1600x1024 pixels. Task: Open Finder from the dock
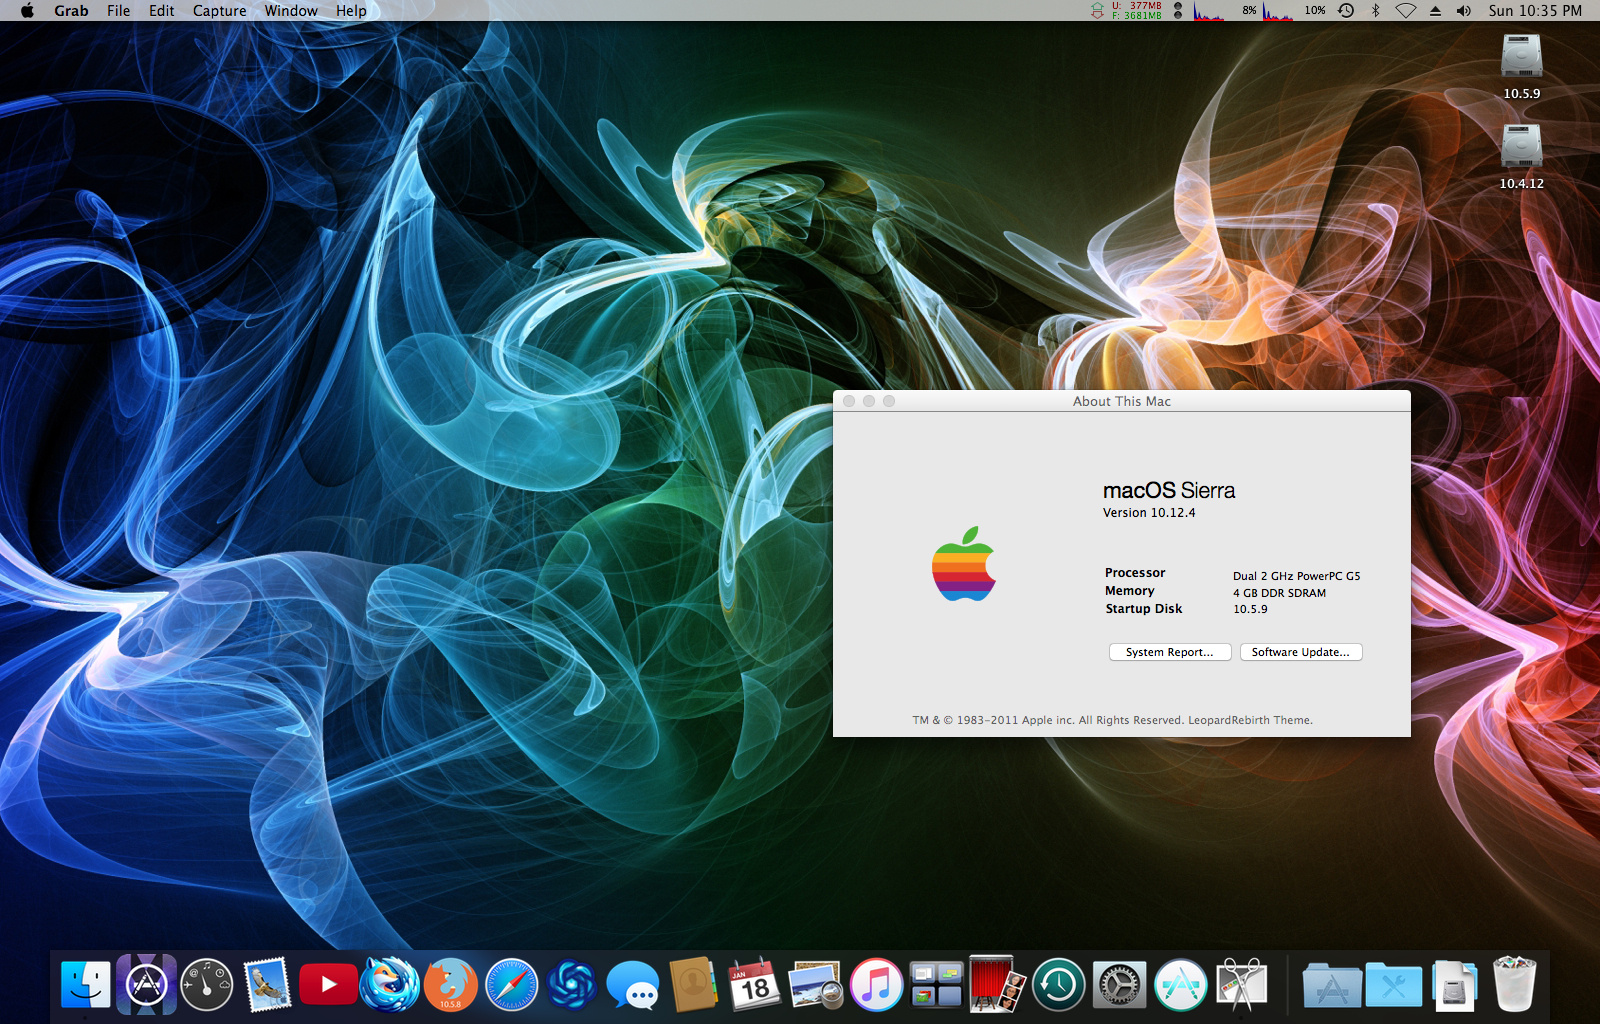point(86,985)
